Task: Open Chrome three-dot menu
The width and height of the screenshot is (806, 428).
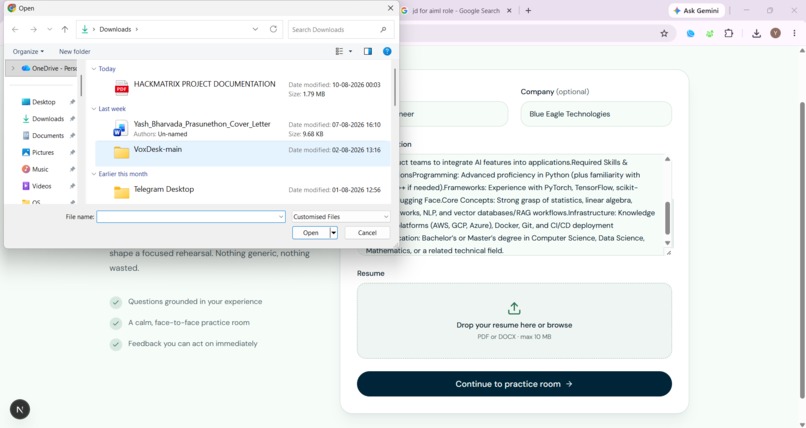Action: (794, 33)
